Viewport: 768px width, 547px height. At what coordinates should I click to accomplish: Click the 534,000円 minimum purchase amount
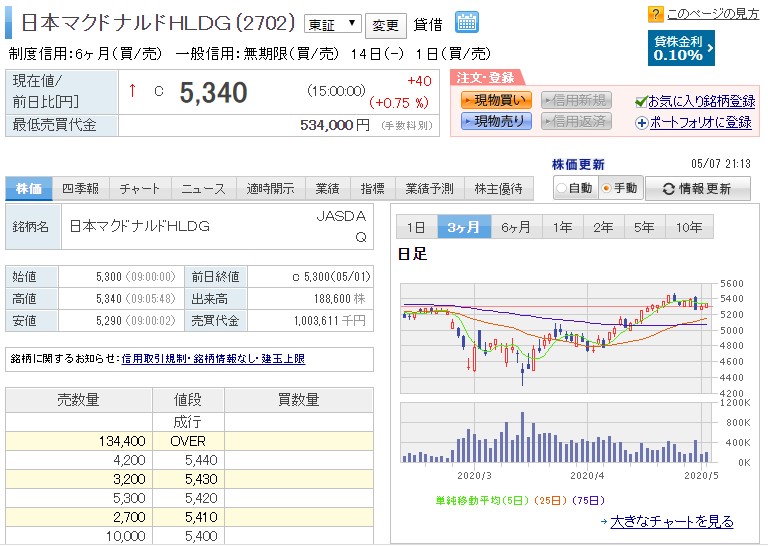(x=335, y=125)
